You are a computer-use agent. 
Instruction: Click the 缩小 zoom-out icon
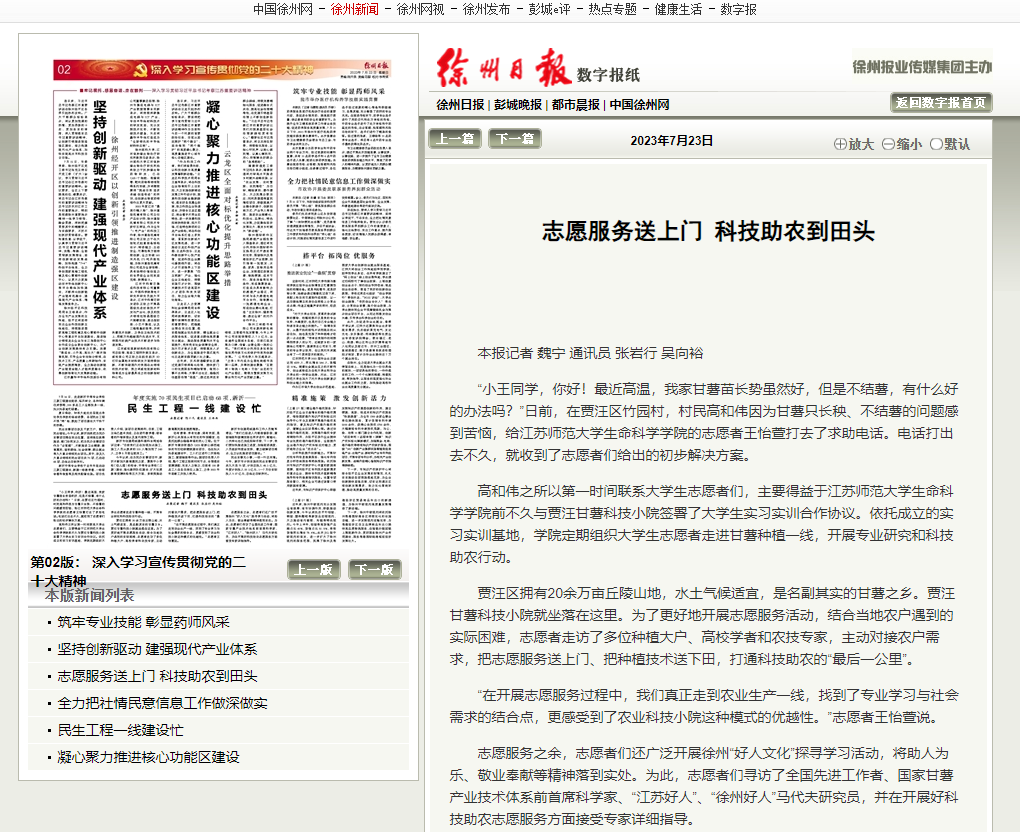pyautogui.click(x=888, y=144)
